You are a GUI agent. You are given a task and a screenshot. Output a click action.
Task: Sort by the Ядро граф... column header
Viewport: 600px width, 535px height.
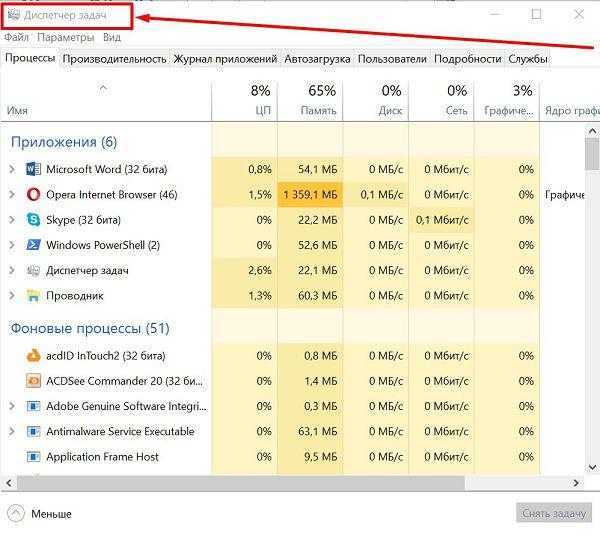570,101
